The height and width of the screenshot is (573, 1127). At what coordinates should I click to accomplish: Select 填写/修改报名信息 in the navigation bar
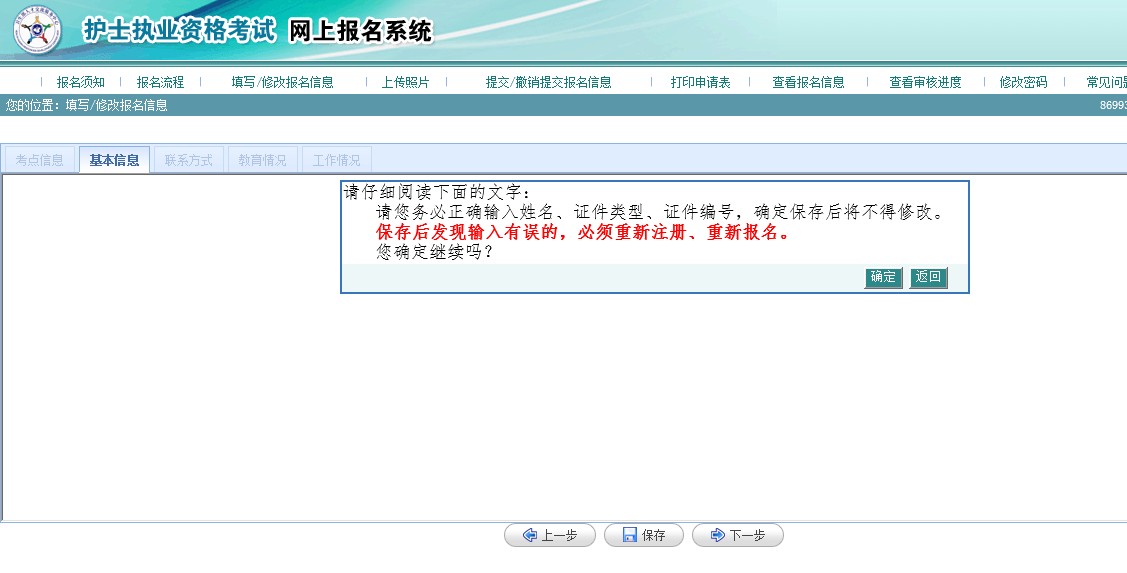(x=282, y=82)
